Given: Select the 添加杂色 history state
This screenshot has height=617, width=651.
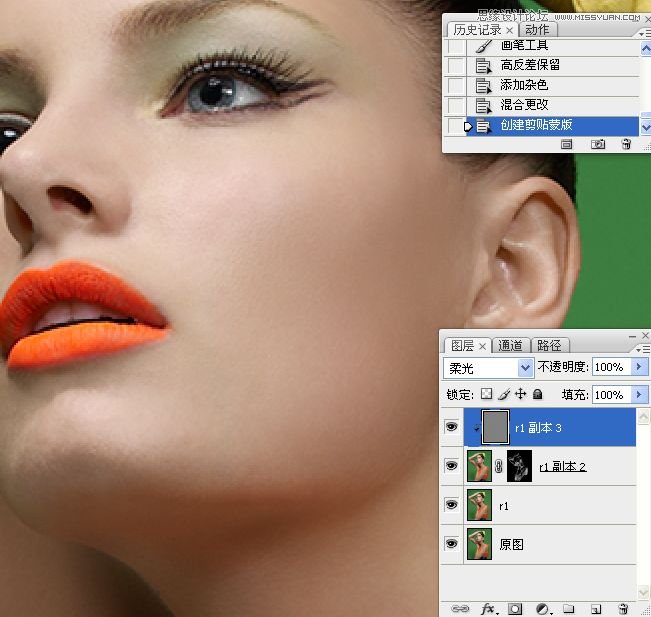Looking at the screenshot, I should (553, 86).
